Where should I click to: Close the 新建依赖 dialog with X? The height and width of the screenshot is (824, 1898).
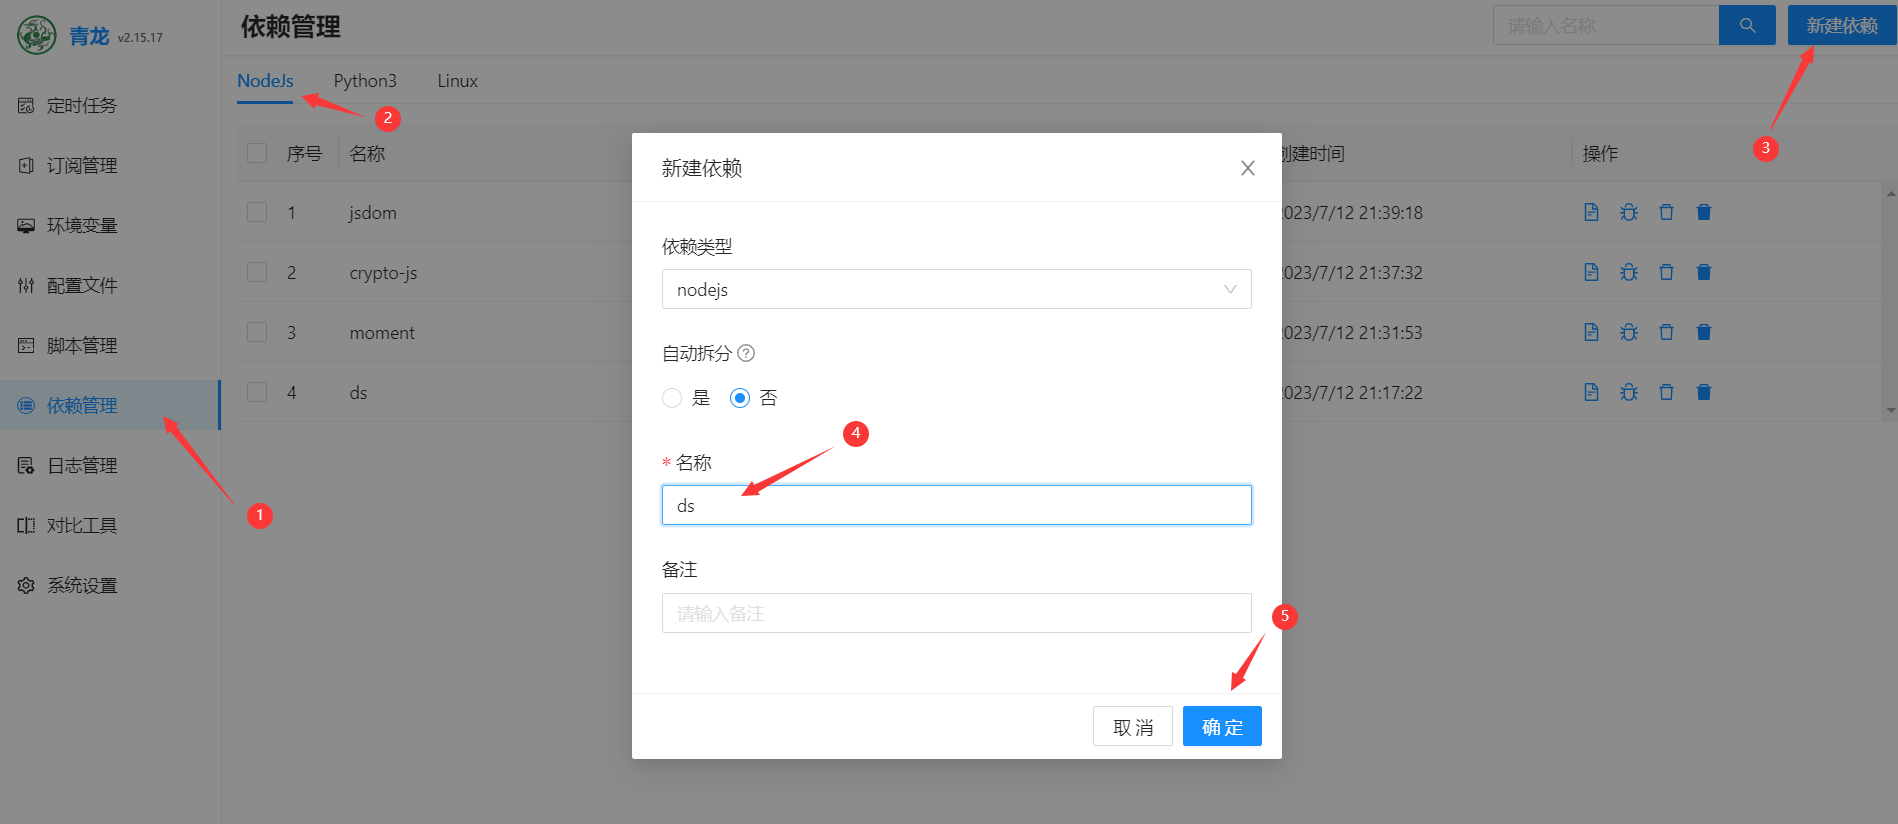[1247, 168]
